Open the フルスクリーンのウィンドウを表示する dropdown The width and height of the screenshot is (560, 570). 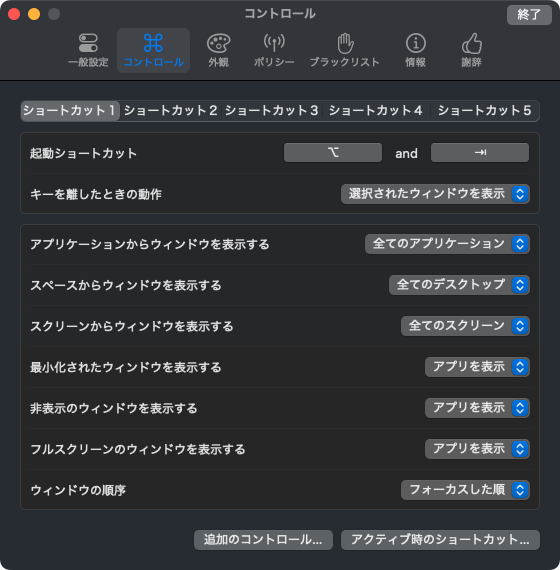(x=477, y=449)
